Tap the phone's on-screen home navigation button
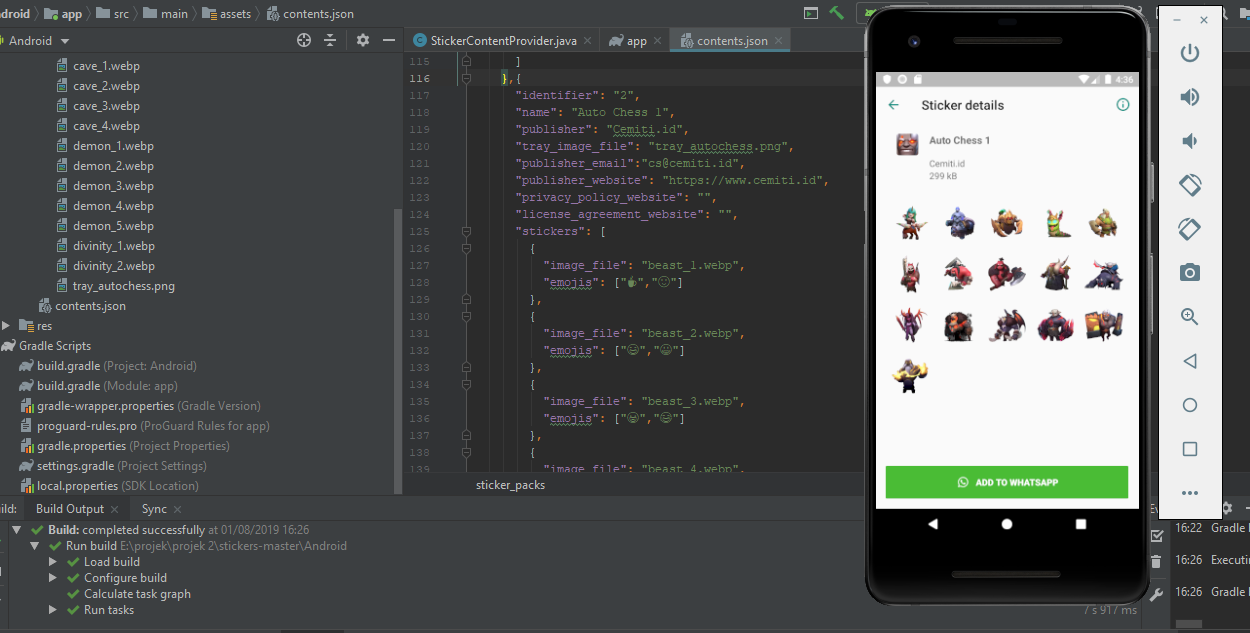Viewport: 1250px width, 633px height. (x=1007, y=524)
